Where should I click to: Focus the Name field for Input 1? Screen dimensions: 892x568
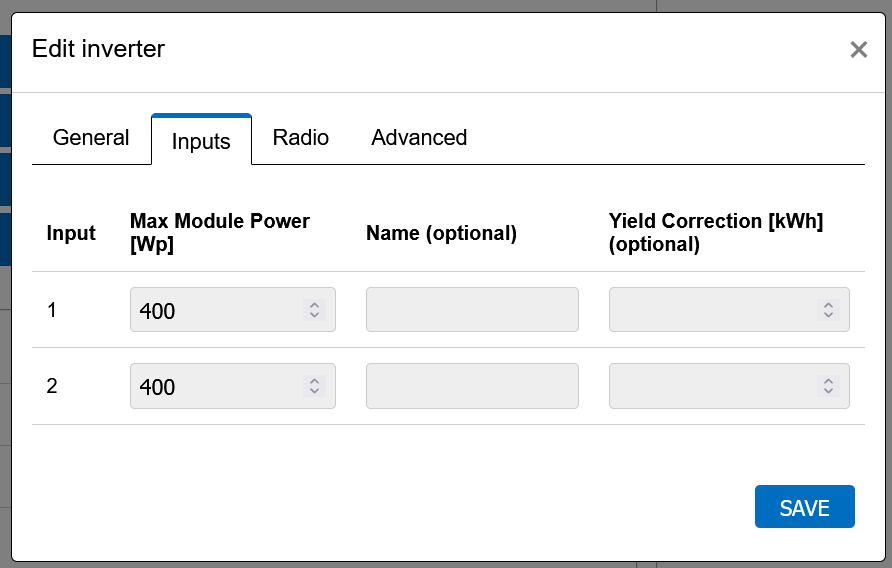pyautogui.click(x=472, y=310)
